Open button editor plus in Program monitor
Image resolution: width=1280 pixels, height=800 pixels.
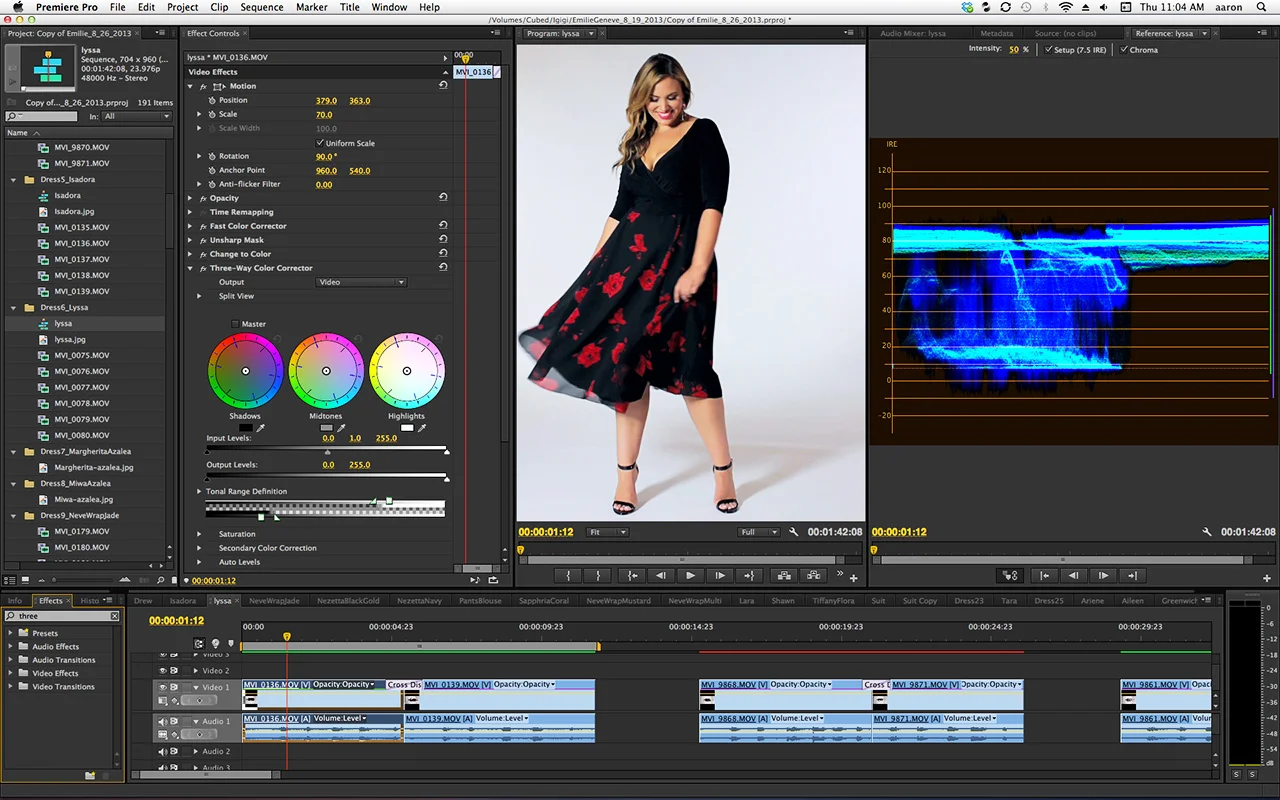coord(853,578)
